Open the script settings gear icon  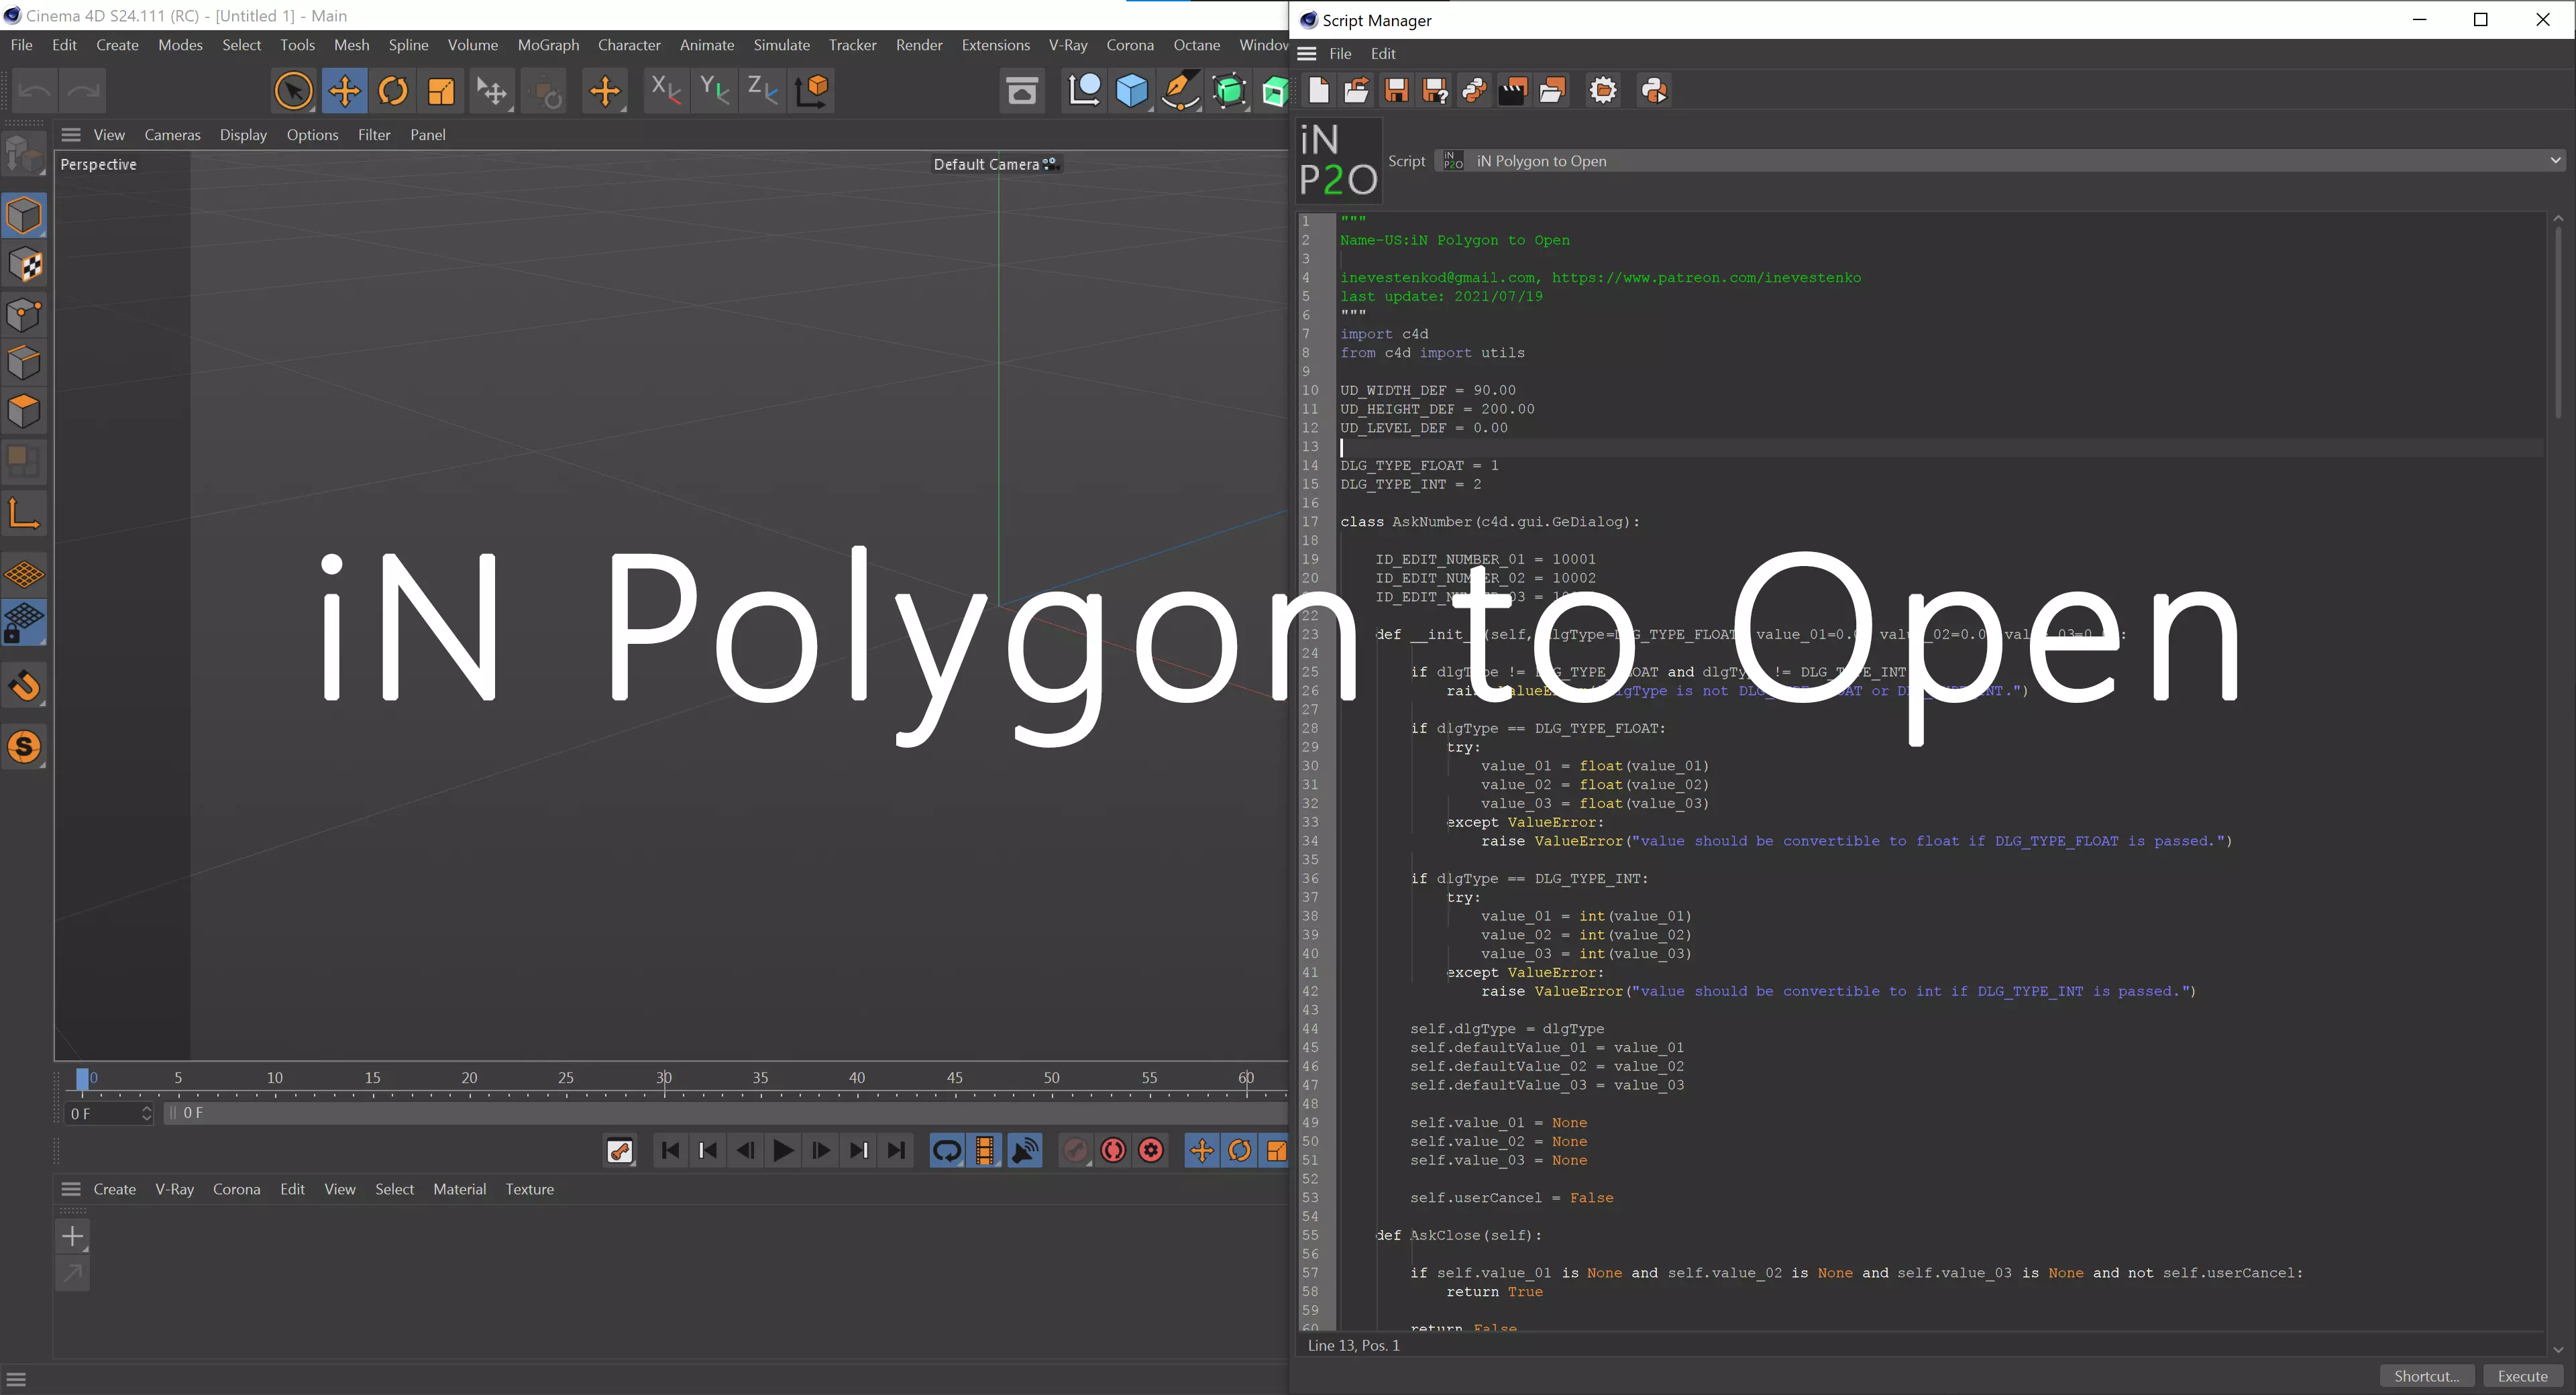point(1603,91)
